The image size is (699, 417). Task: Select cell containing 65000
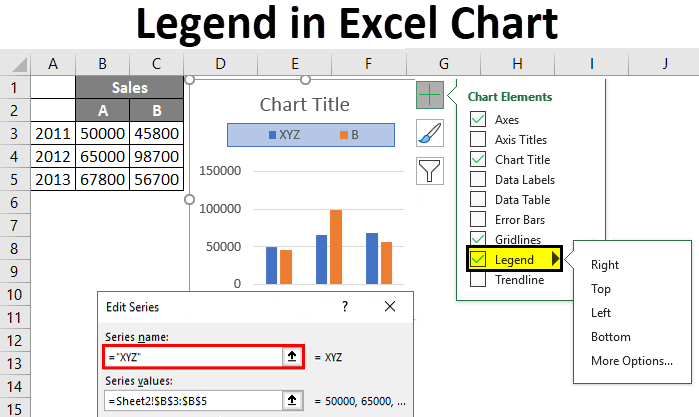103,157
